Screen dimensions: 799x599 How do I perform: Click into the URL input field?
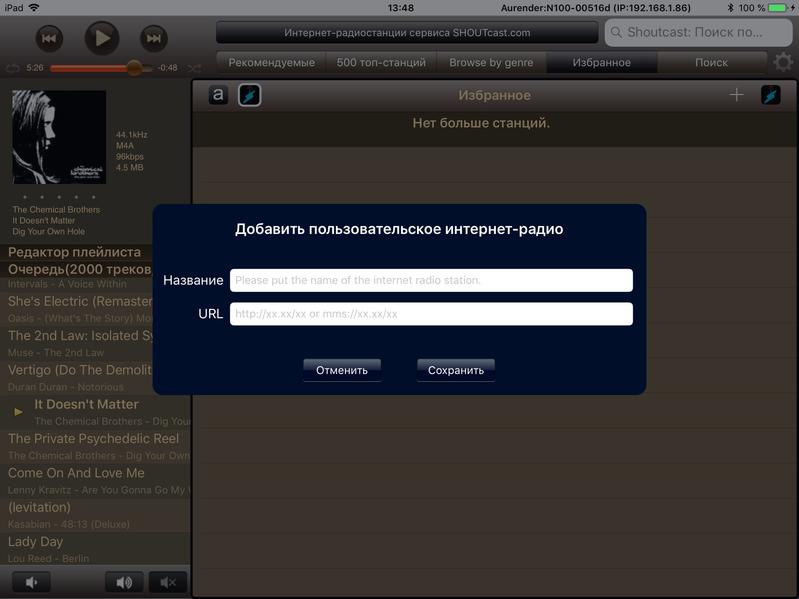pyautogui.click(x=431, y=314)
